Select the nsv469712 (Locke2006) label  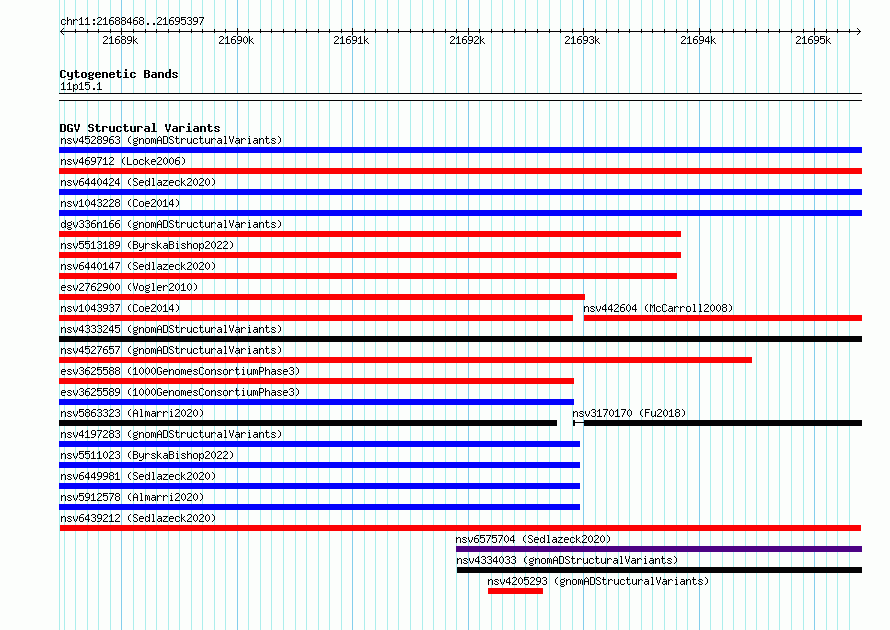123,161
